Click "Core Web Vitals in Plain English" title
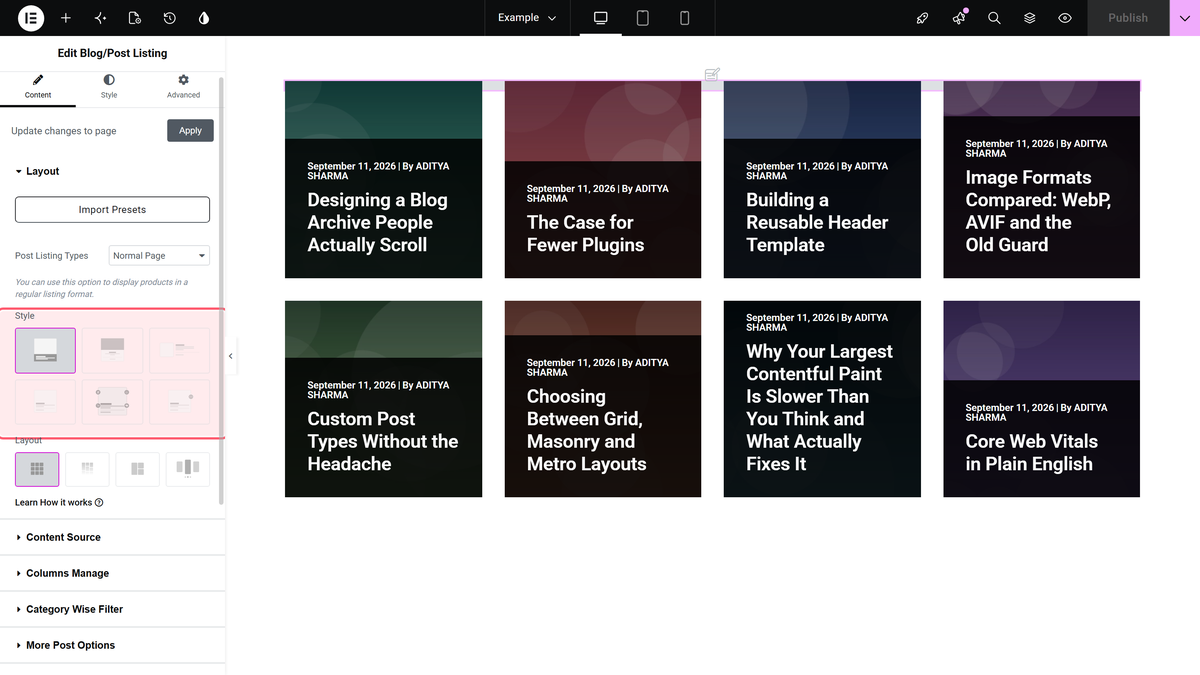 click(1031, 452)
